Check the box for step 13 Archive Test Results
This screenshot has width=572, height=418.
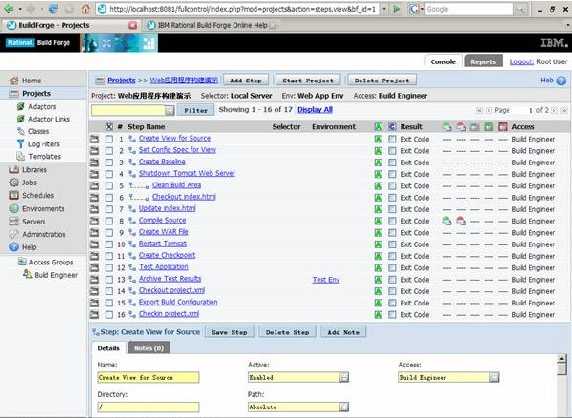click(109, 280)
